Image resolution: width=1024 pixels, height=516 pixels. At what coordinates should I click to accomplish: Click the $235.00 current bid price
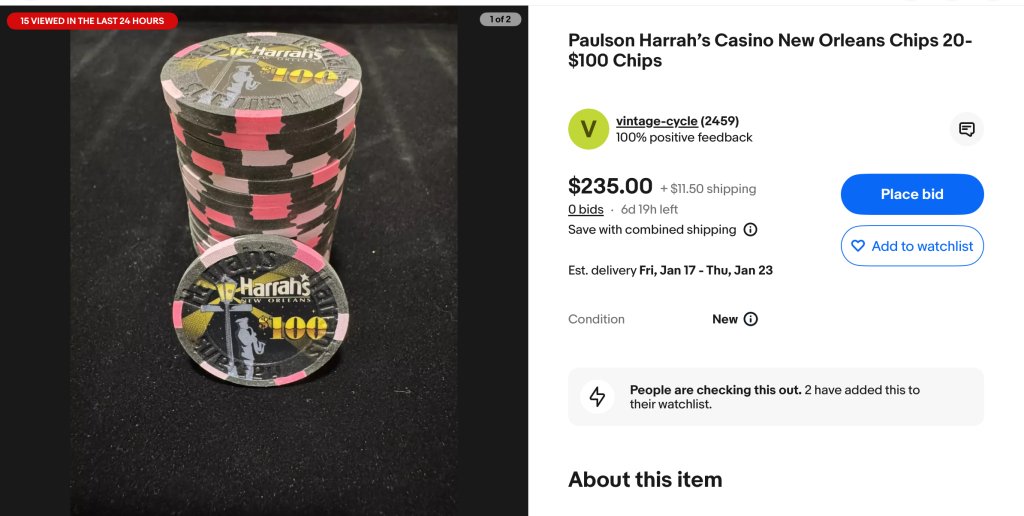click(610, 186)
